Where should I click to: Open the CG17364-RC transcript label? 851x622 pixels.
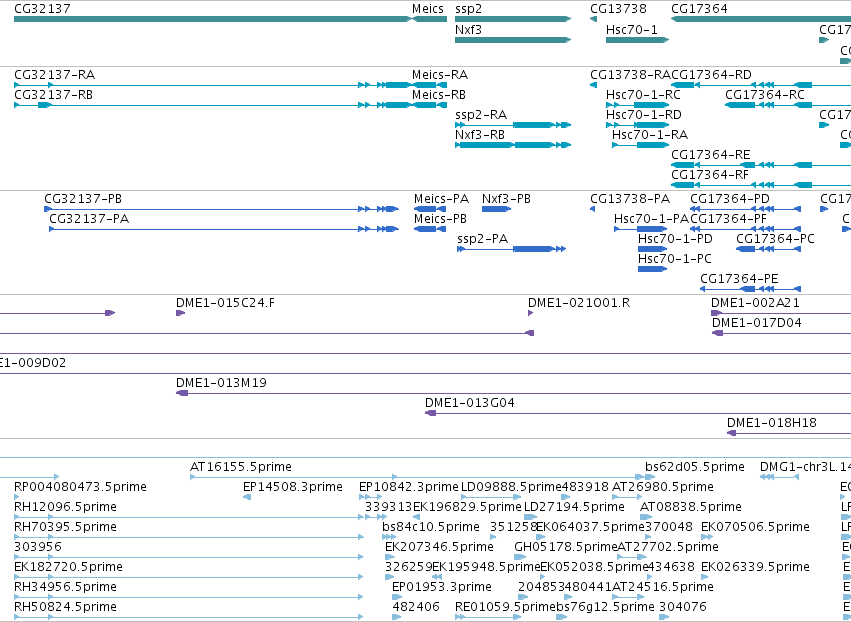(x=765, y=94)
